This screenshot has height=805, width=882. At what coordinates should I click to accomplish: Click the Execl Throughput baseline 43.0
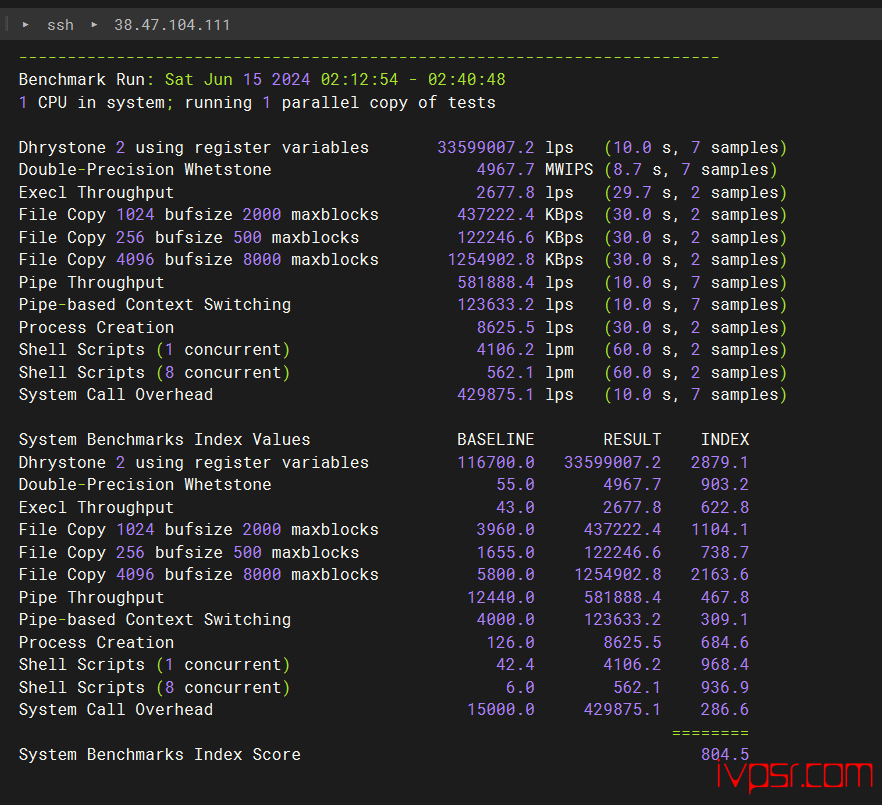pyautogui.click(x=515, y=507)
